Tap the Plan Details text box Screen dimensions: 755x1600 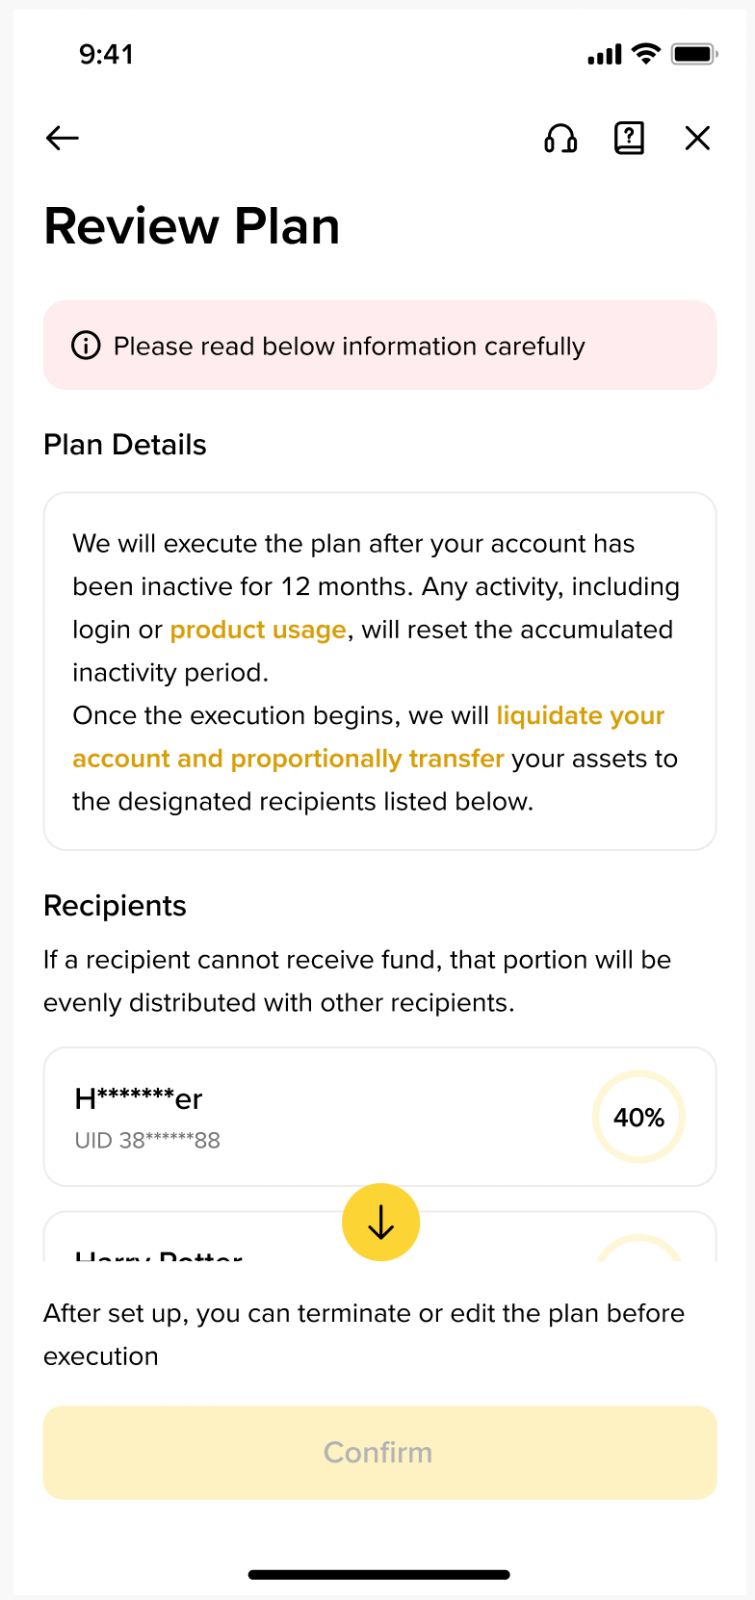click(x=380, y=671)
